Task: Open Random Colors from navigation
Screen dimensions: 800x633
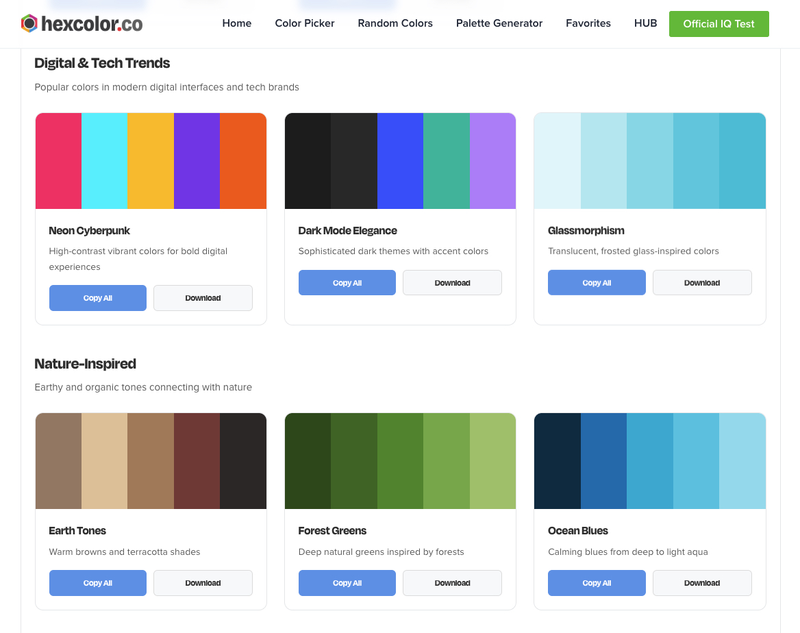Action: [395, 23]
